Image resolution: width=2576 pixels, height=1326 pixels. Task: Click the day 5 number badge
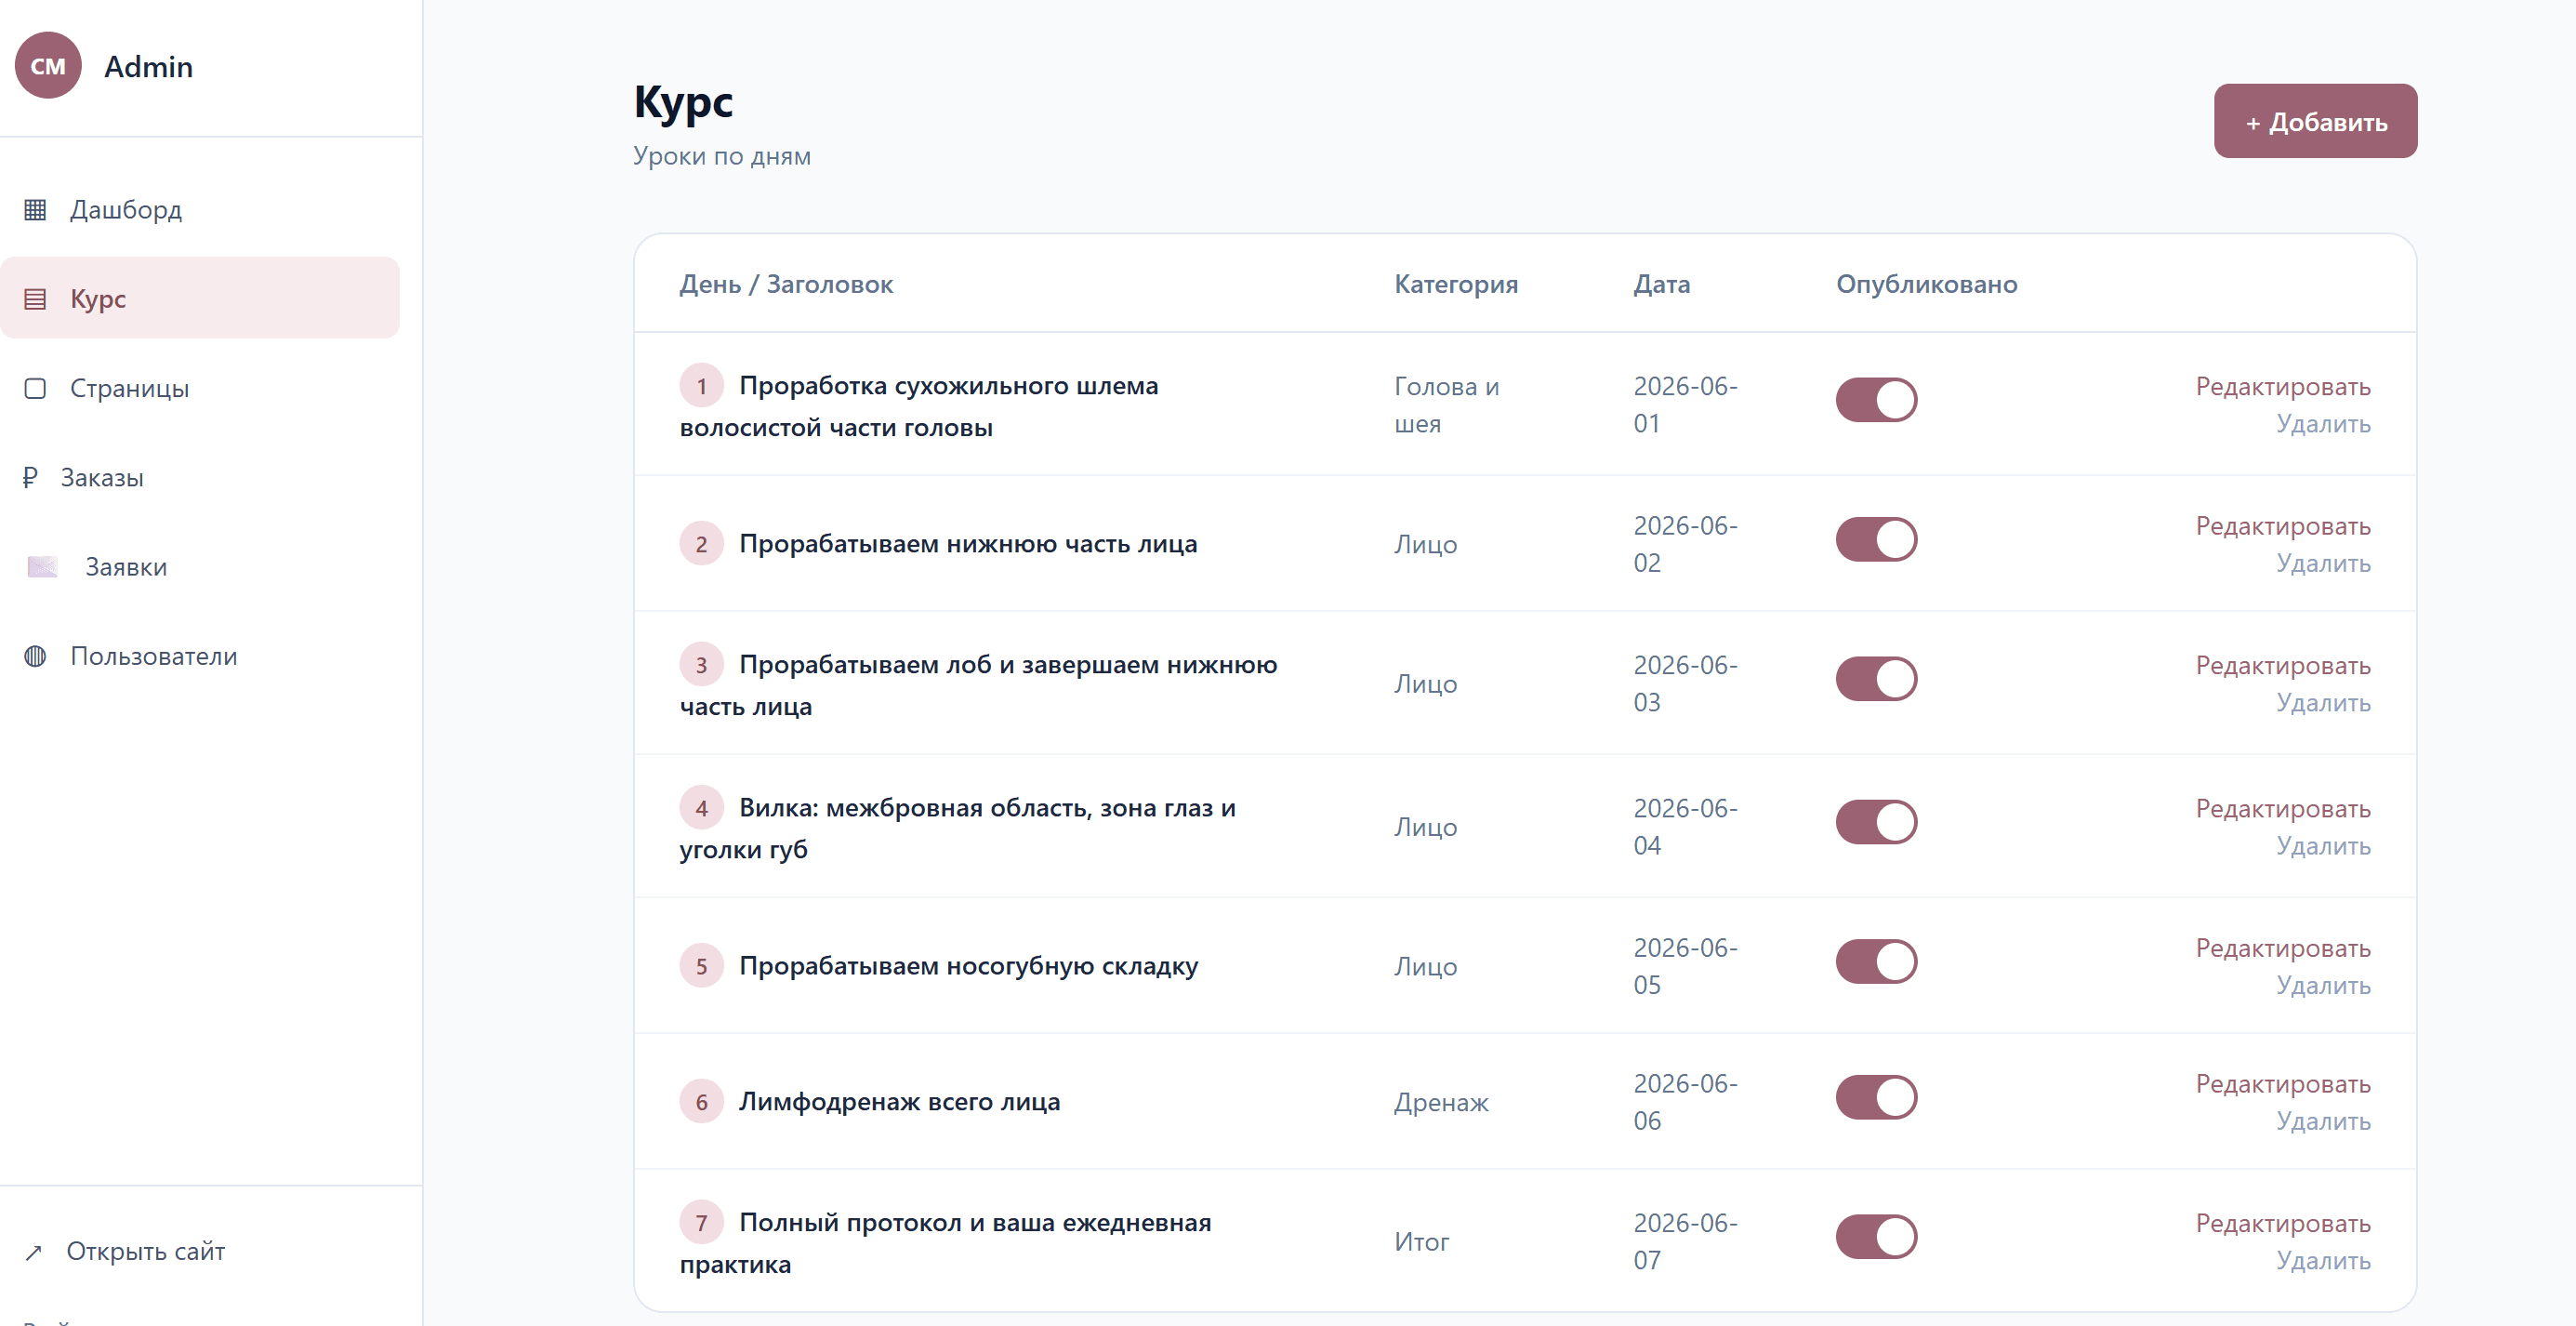tap(701, 966)
